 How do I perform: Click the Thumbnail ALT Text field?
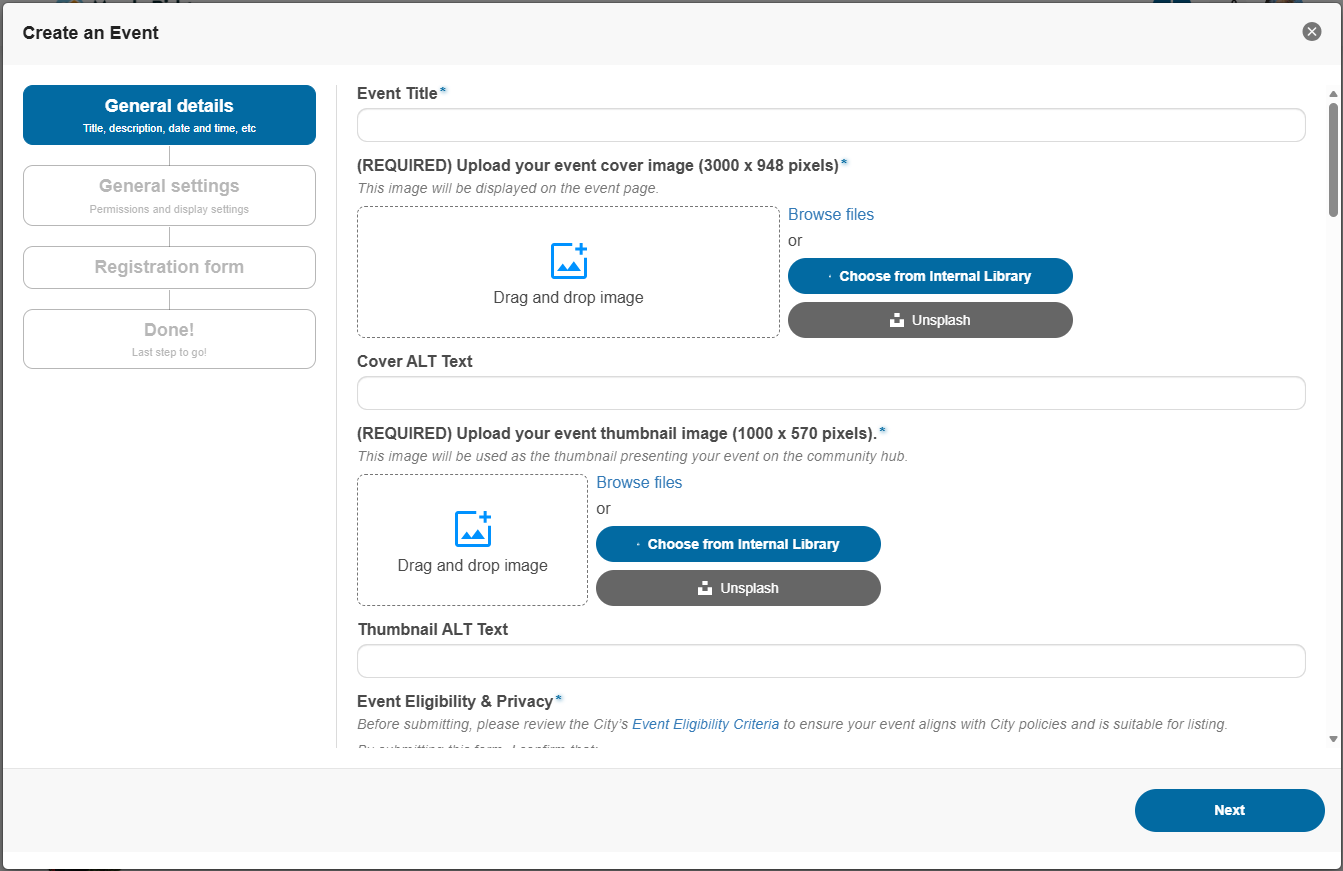tap(831, 661)
